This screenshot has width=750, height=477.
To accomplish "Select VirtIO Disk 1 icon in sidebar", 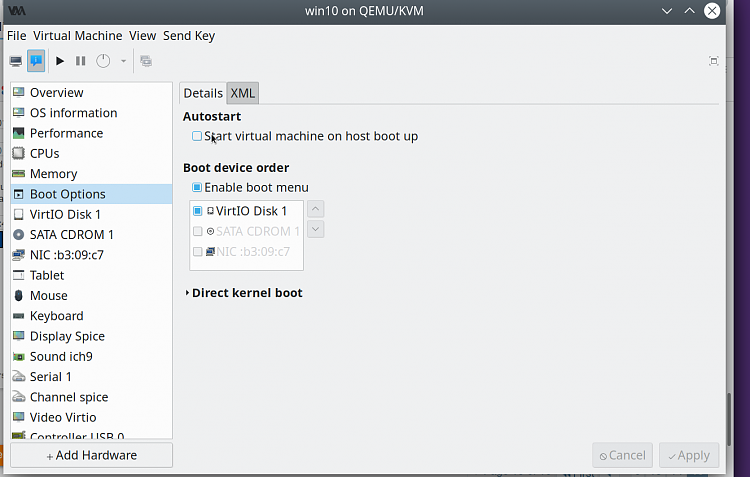I will [19, 214].
